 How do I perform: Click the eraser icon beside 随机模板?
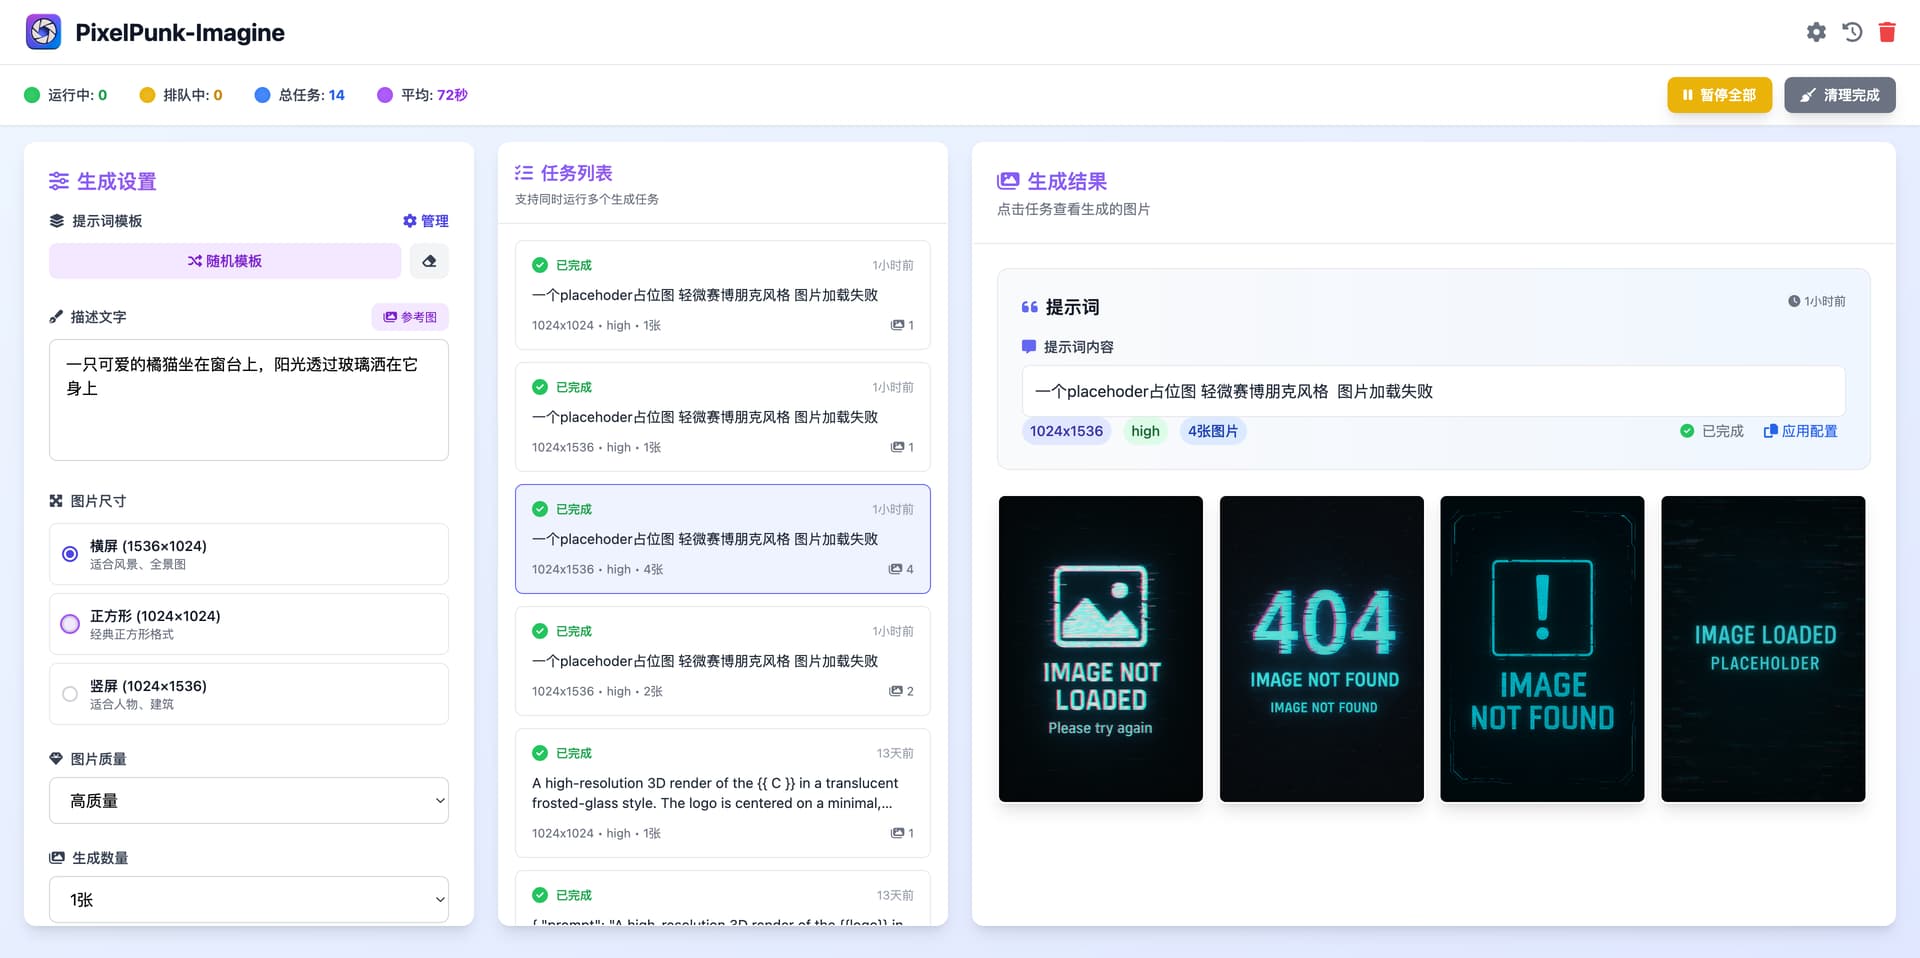click(x=429, y=261)
